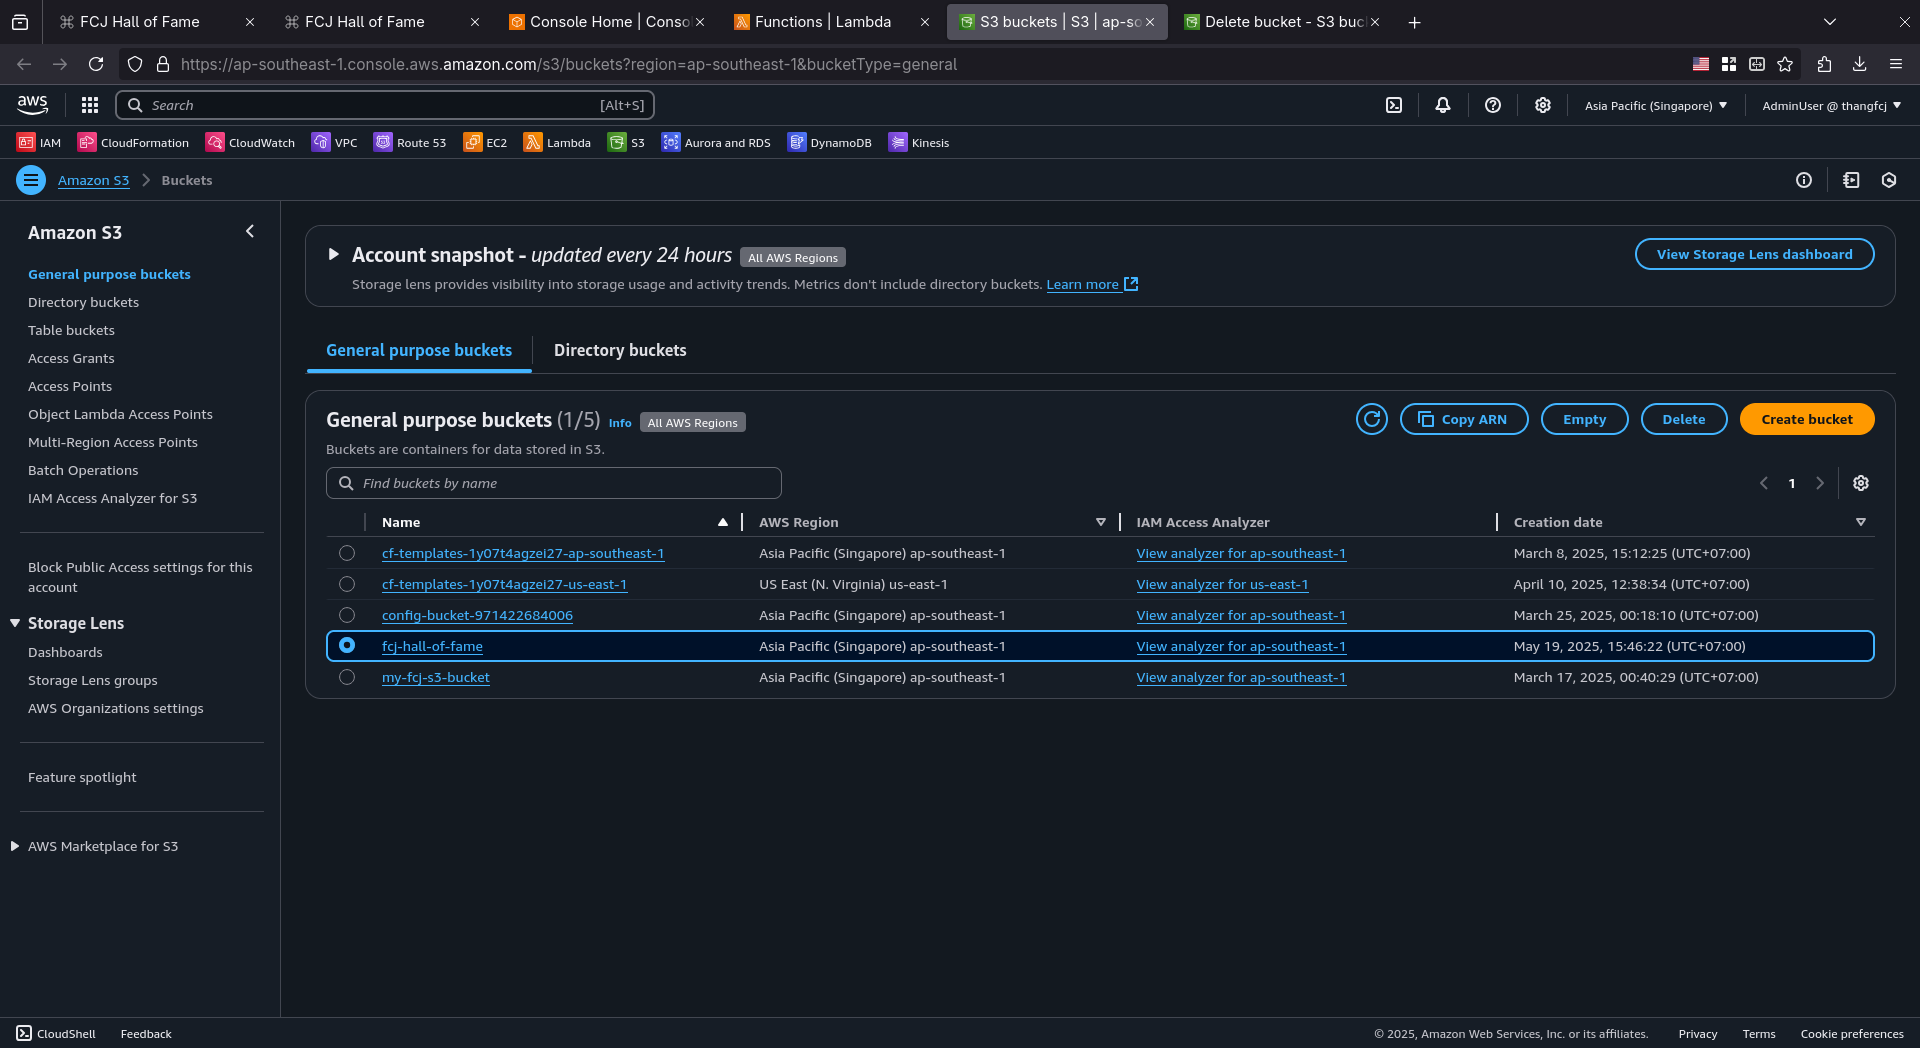Screen dimensions: 1920x1048
Task: Switch to Delete bucket browser tab
Action: (x=1283, y=22)
